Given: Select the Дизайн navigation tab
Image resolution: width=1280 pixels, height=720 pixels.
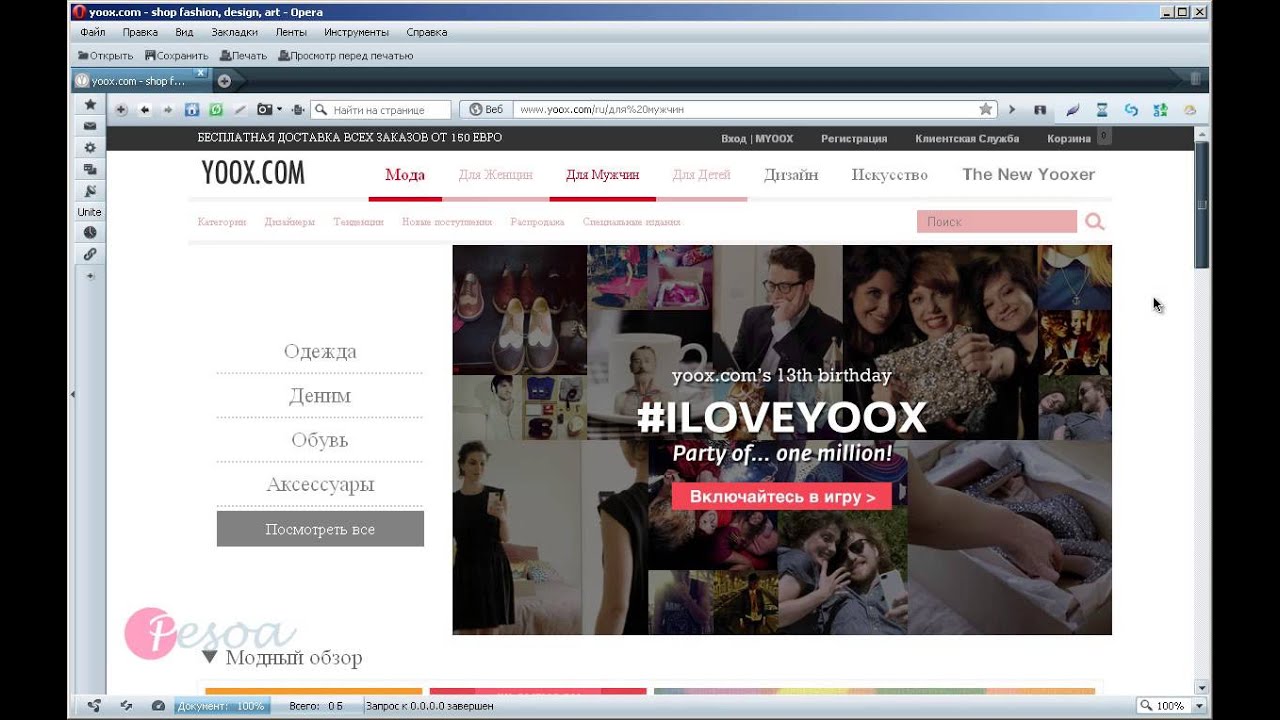Looking at the screenshot, I should pos(791,175).
